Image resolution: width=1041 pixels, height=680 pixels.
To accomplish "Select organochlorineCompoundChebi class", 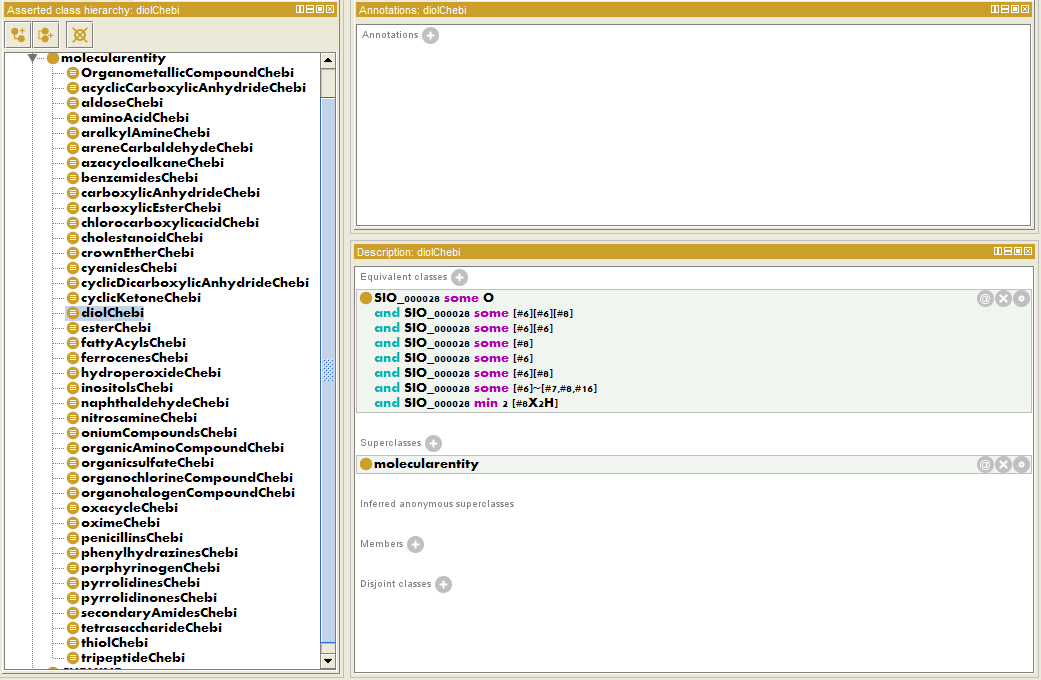I will point(187,478).
